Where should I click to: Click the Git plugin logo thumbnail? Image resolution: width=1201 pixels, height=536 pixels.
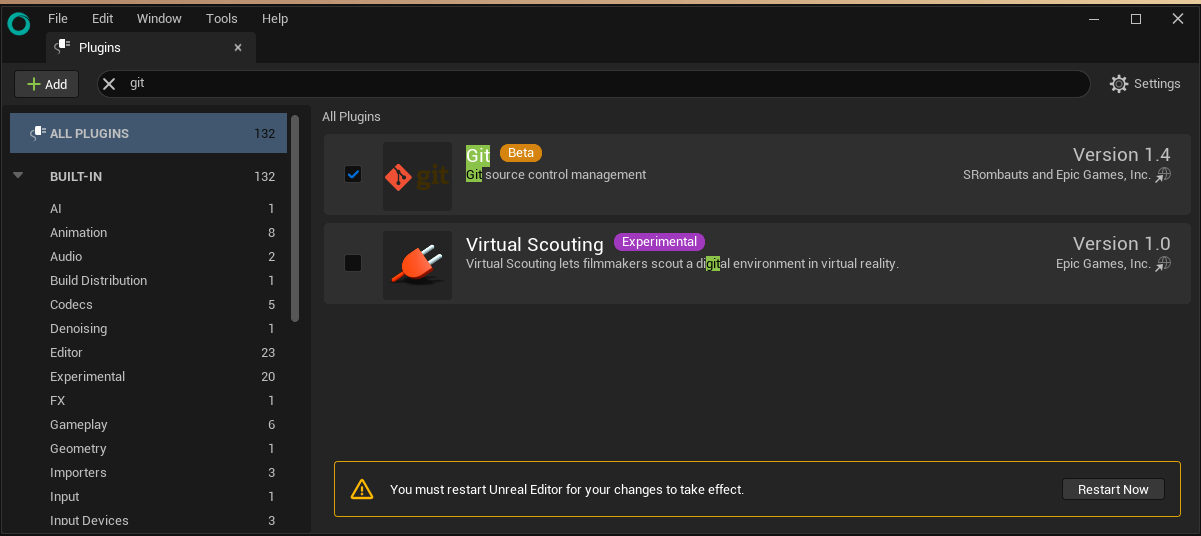(417, 177)
